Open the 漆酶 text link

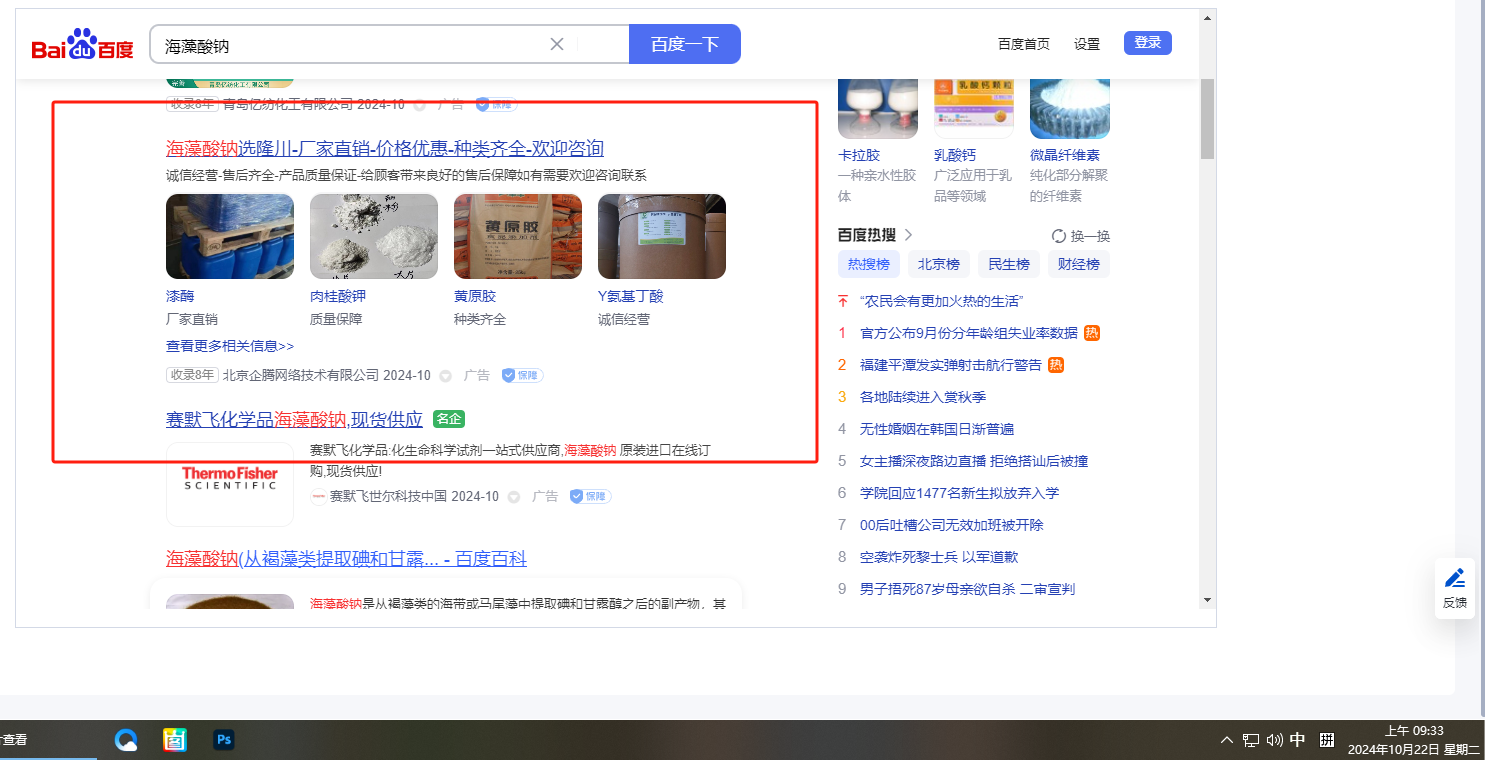[180, 296]
